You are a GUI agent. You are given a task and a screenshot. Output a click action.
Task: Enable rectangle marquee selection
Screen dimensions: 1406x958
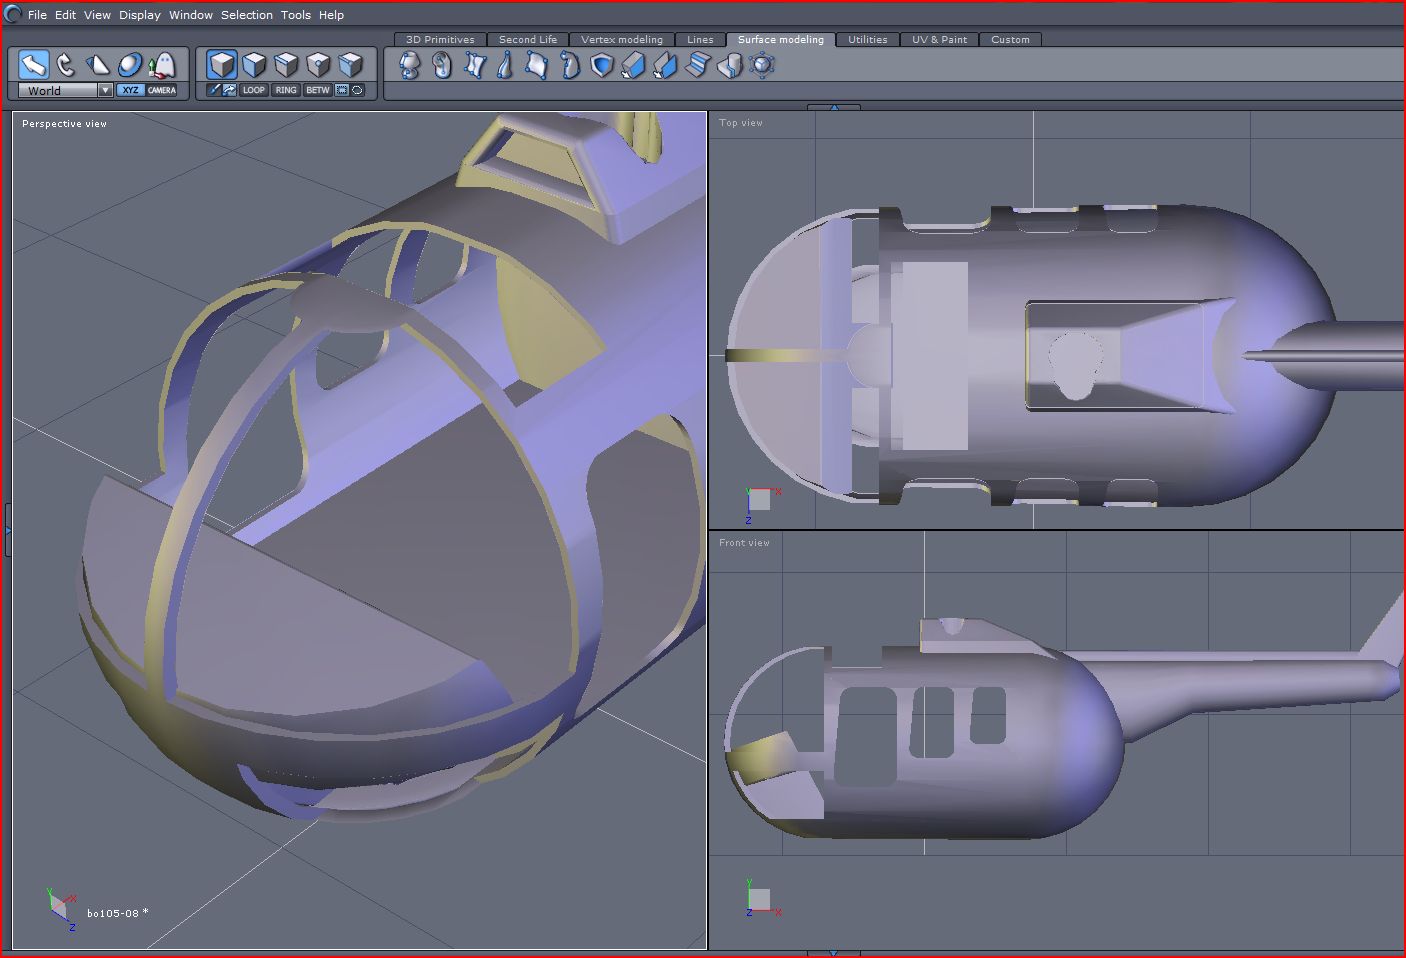point(342,90)
